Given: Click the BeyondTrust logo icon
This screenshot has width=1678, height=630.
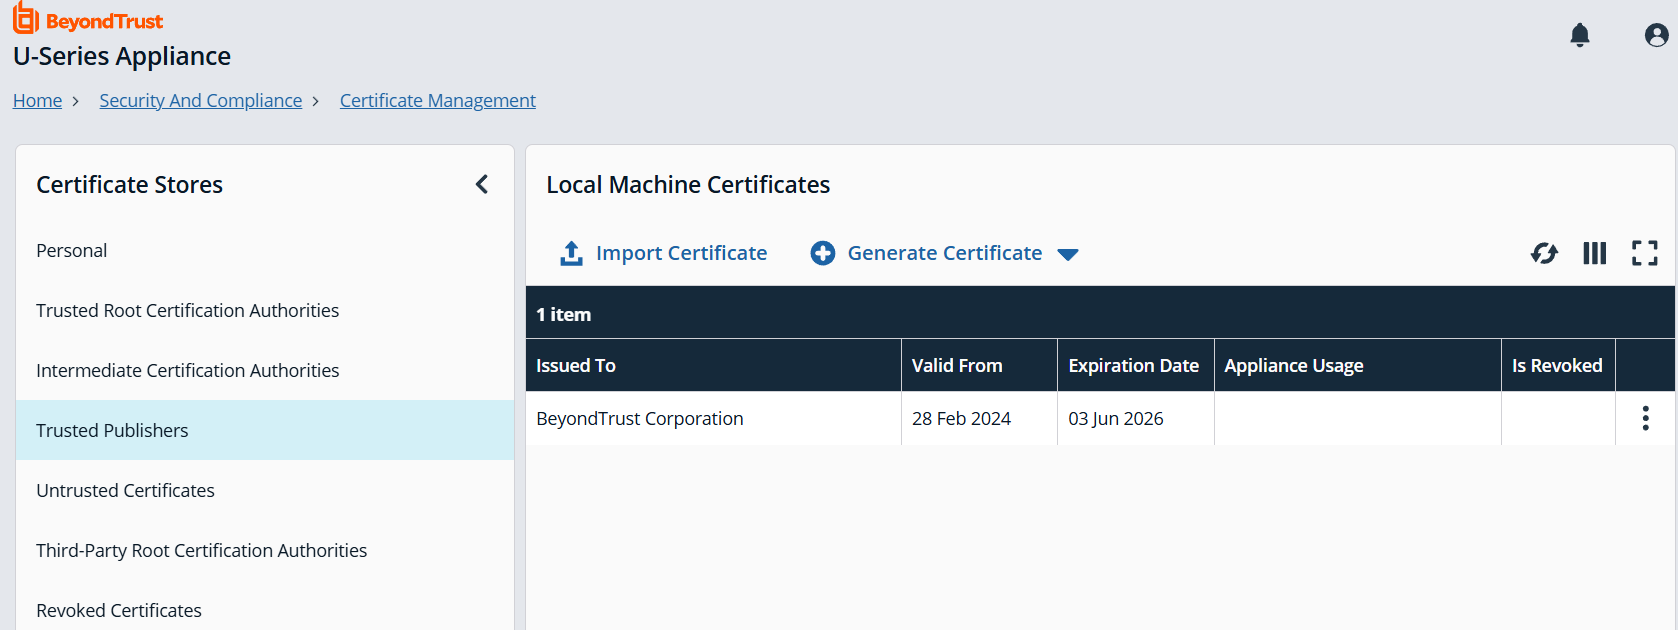Looking at the screenshot, I should (26, 19).
